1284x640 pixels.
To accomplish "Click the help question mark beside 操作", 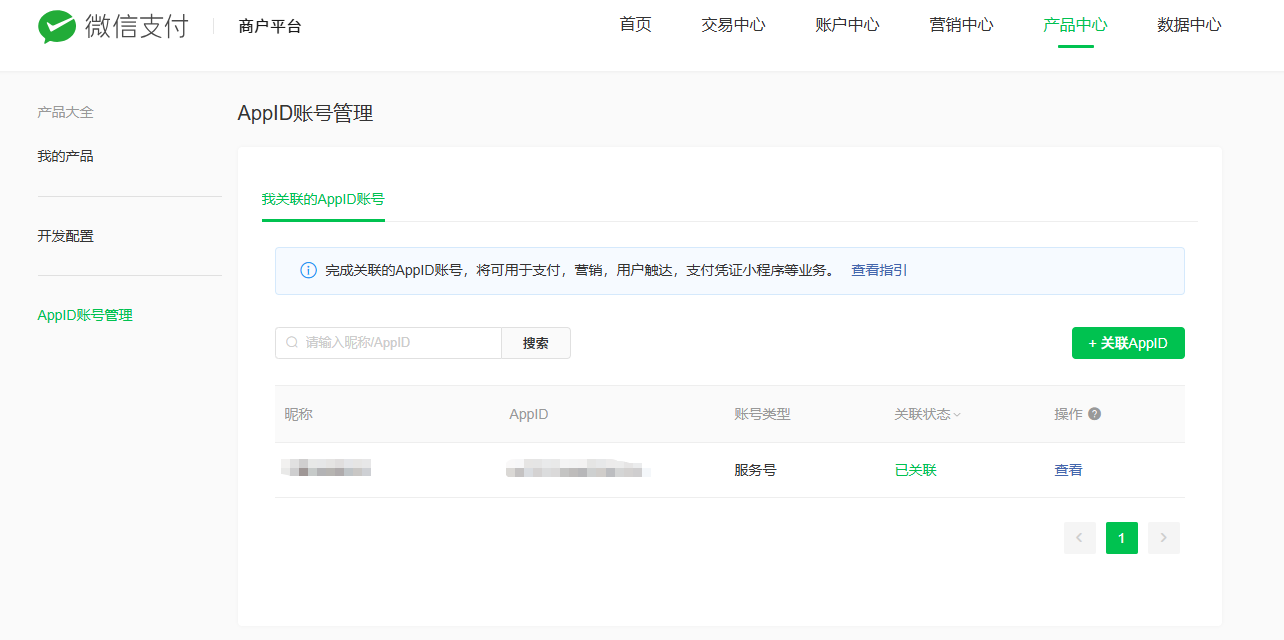I will point(1094,414).
